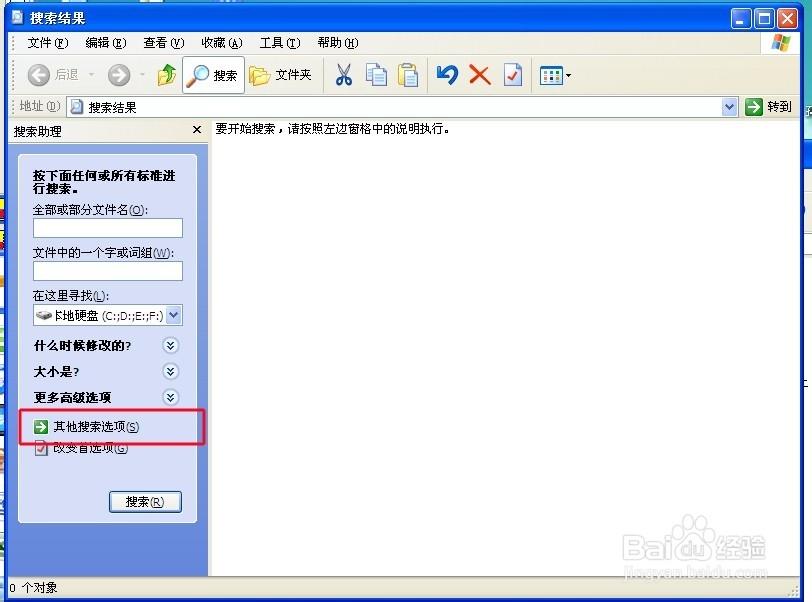This screenshot has height=602, width=812.
Task: Click inside the 全部或部分文件名 input field
Action: 107,228
